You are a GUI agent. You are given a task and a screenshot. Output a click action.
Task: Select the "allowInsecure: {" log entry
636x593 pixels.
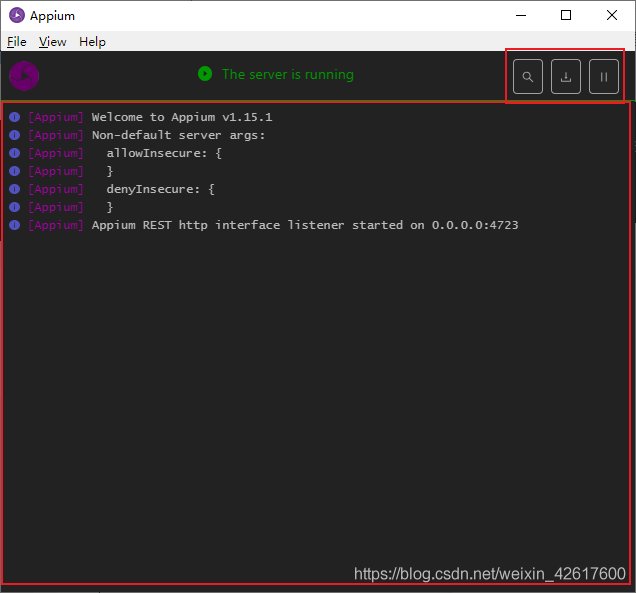tap(163, 153)
